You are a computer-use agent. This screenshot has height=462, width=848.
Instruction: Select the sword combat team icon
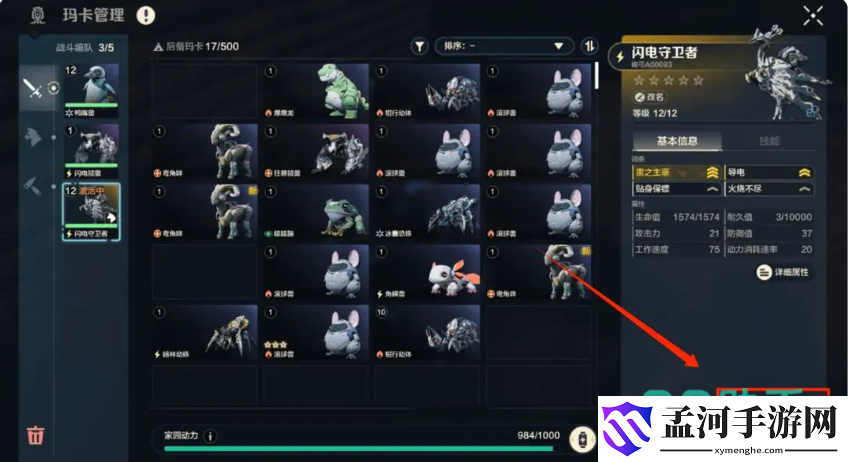tap(33, 88)
